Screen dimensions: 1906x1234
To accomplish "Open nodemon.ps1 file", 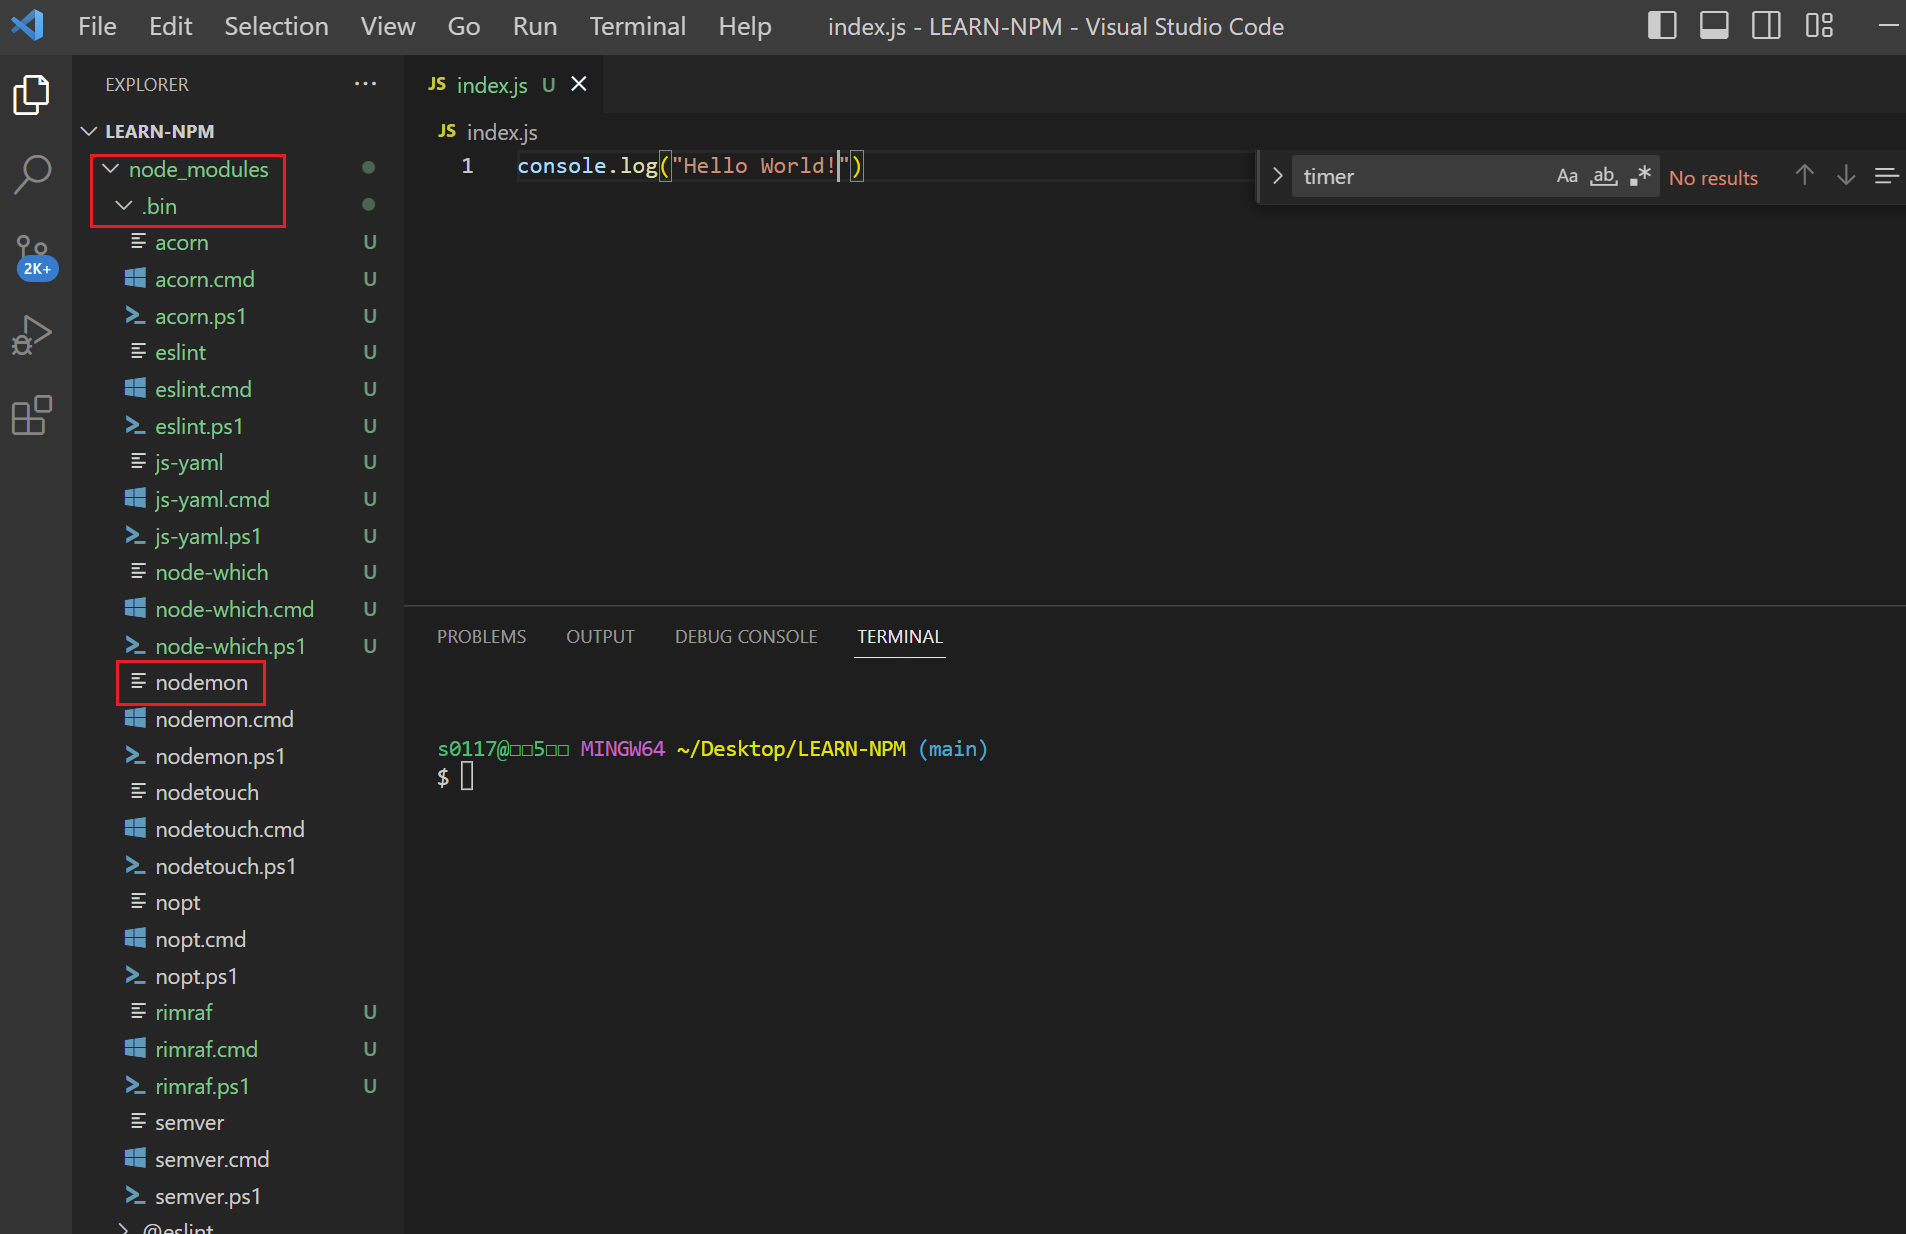I will tap(238, 756).
